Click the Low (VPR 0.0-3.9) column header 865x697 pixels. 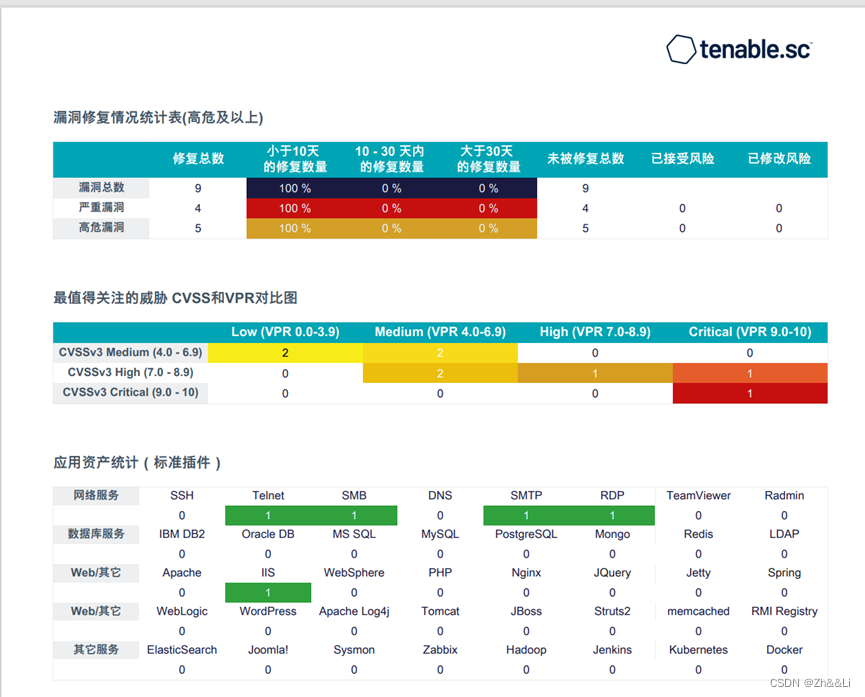(285, 332)
